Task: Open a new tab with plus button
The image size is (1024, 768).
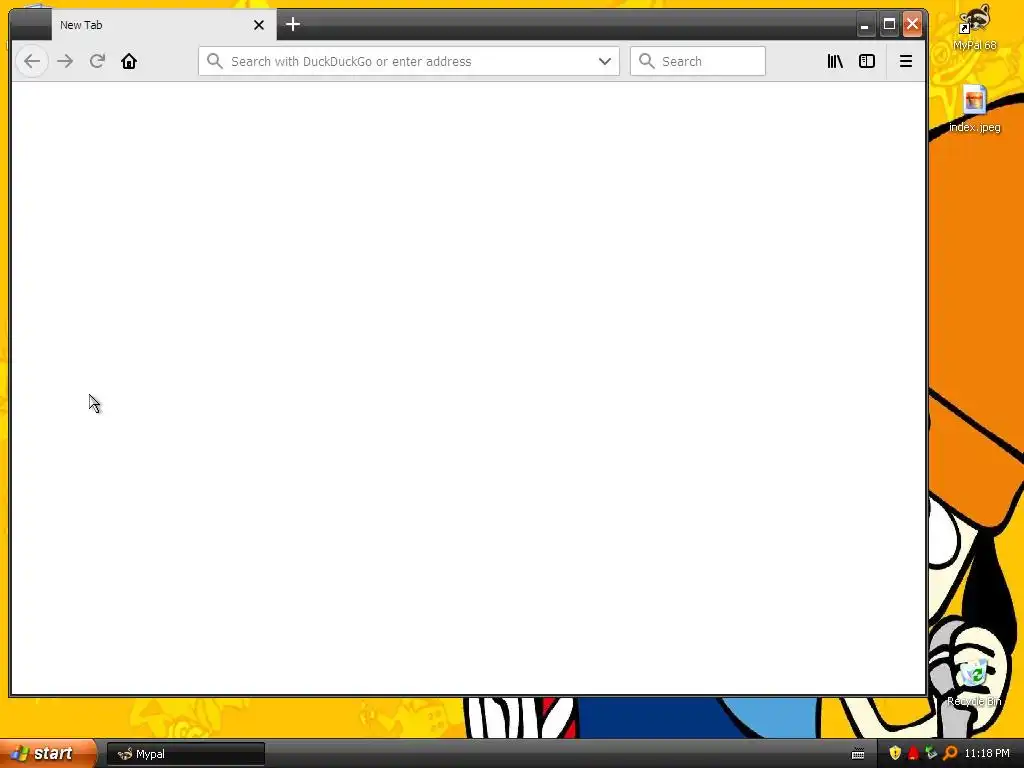Action: pos(293,25)
